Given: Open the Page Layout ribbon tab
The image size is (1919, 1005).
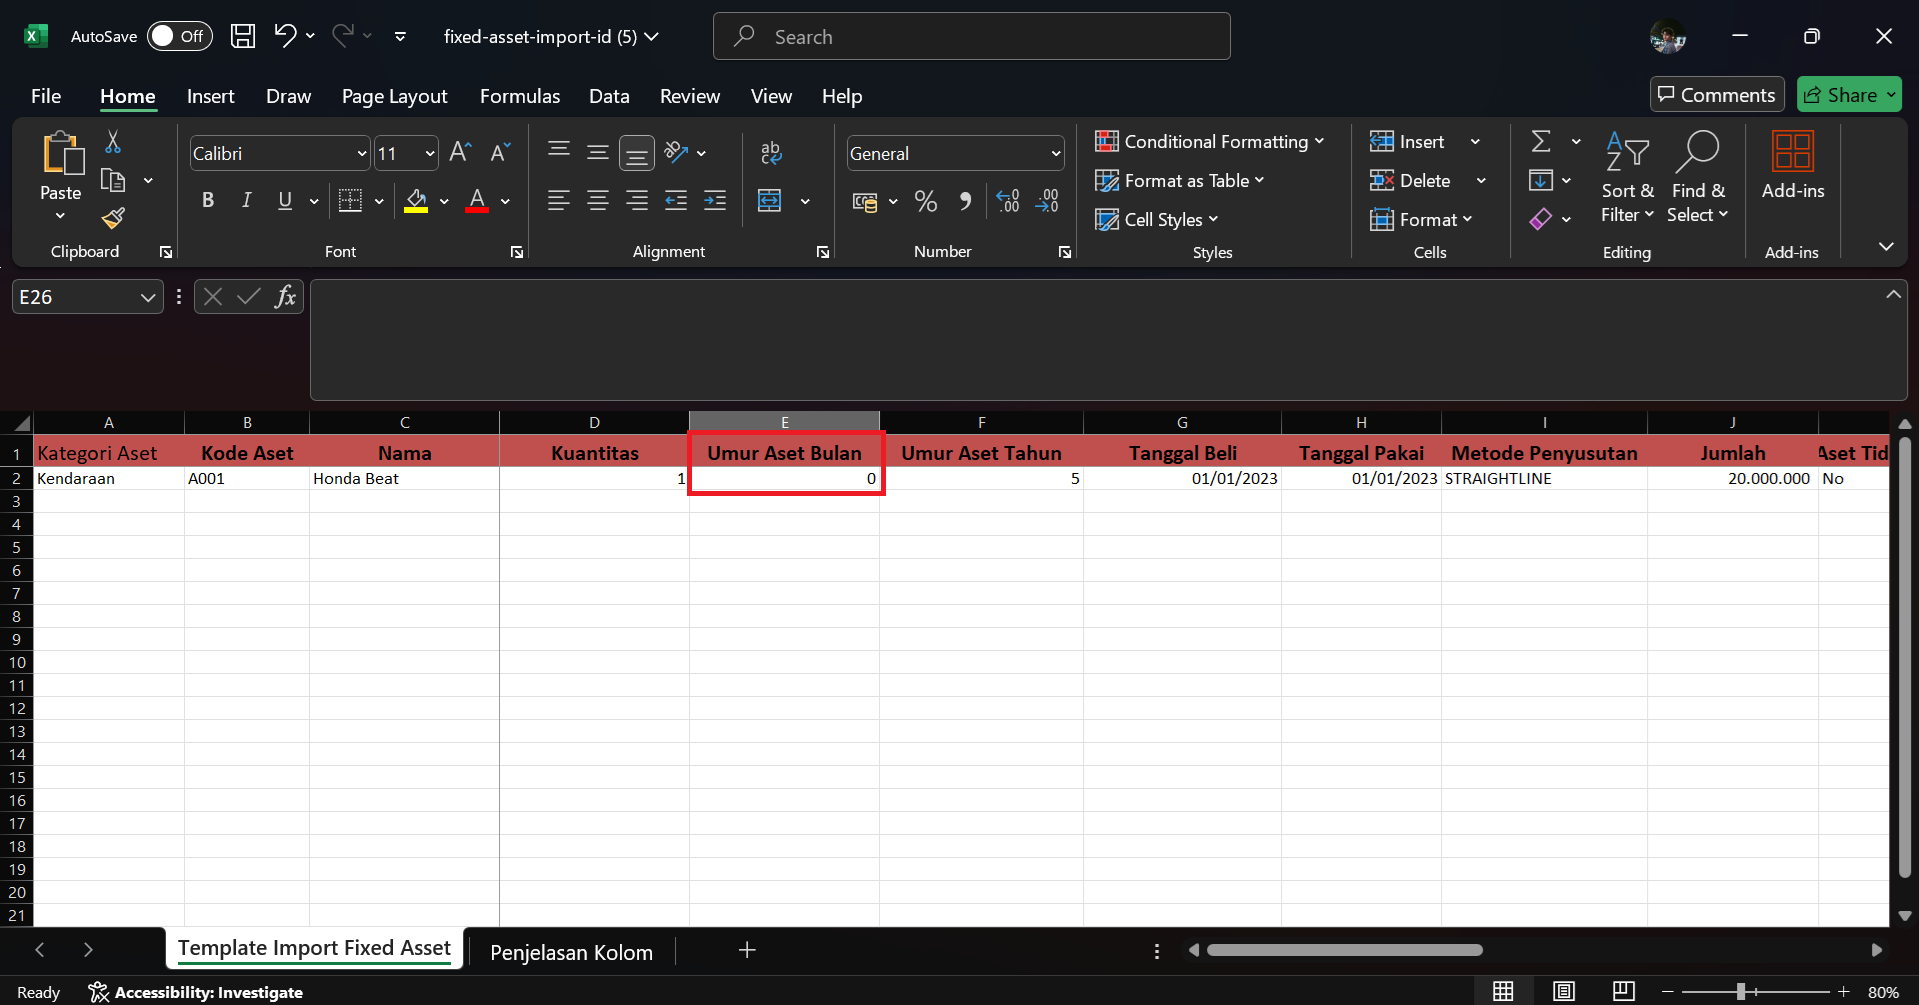Looking at the screenshot, I should point(394,97).
